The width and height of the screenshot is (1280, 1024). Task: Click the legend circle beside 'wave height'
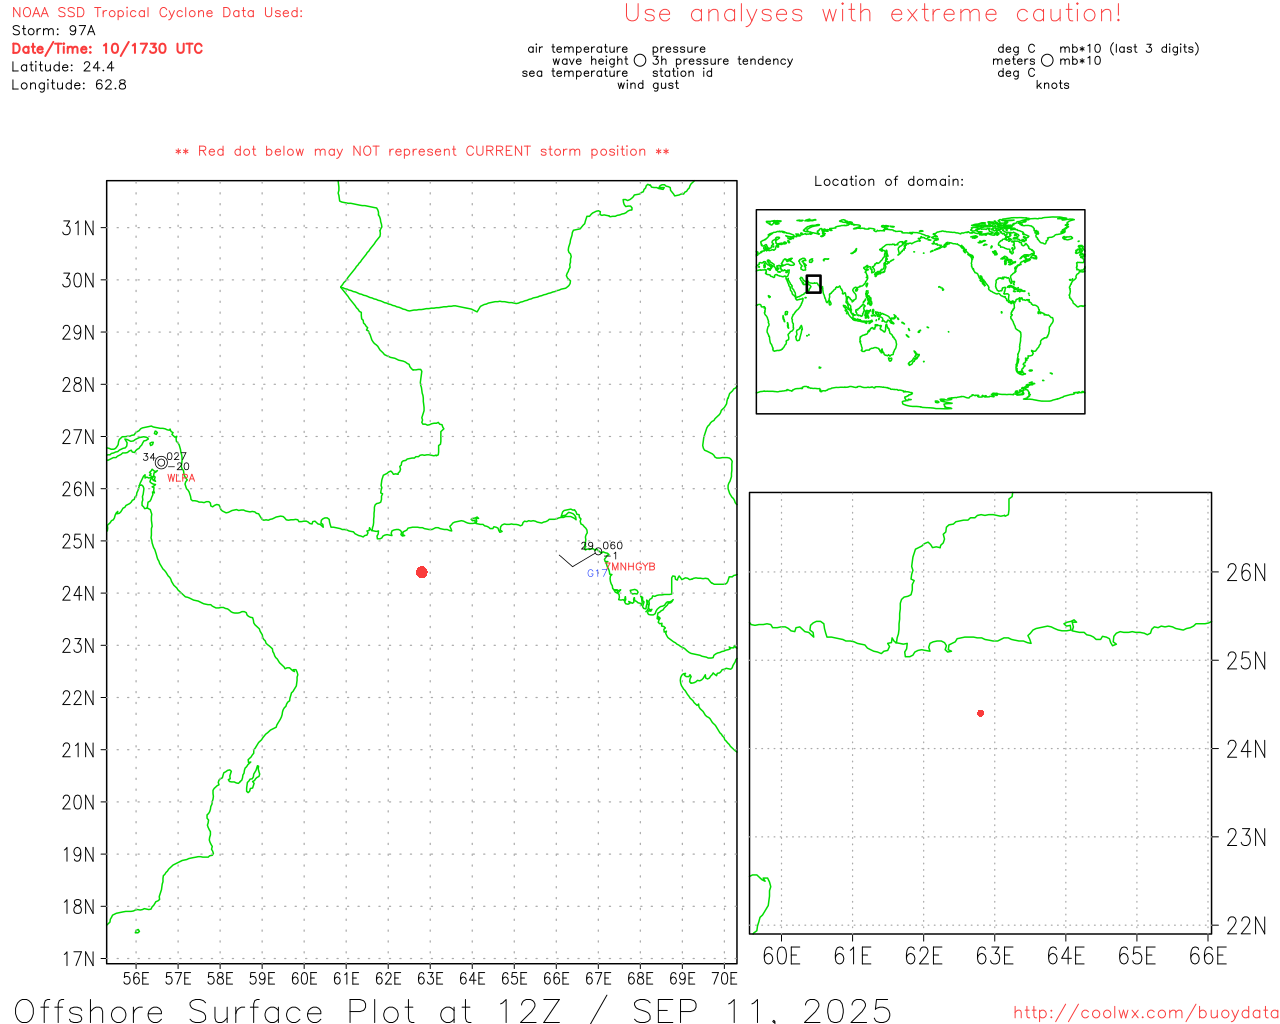[x=640, y=60]
